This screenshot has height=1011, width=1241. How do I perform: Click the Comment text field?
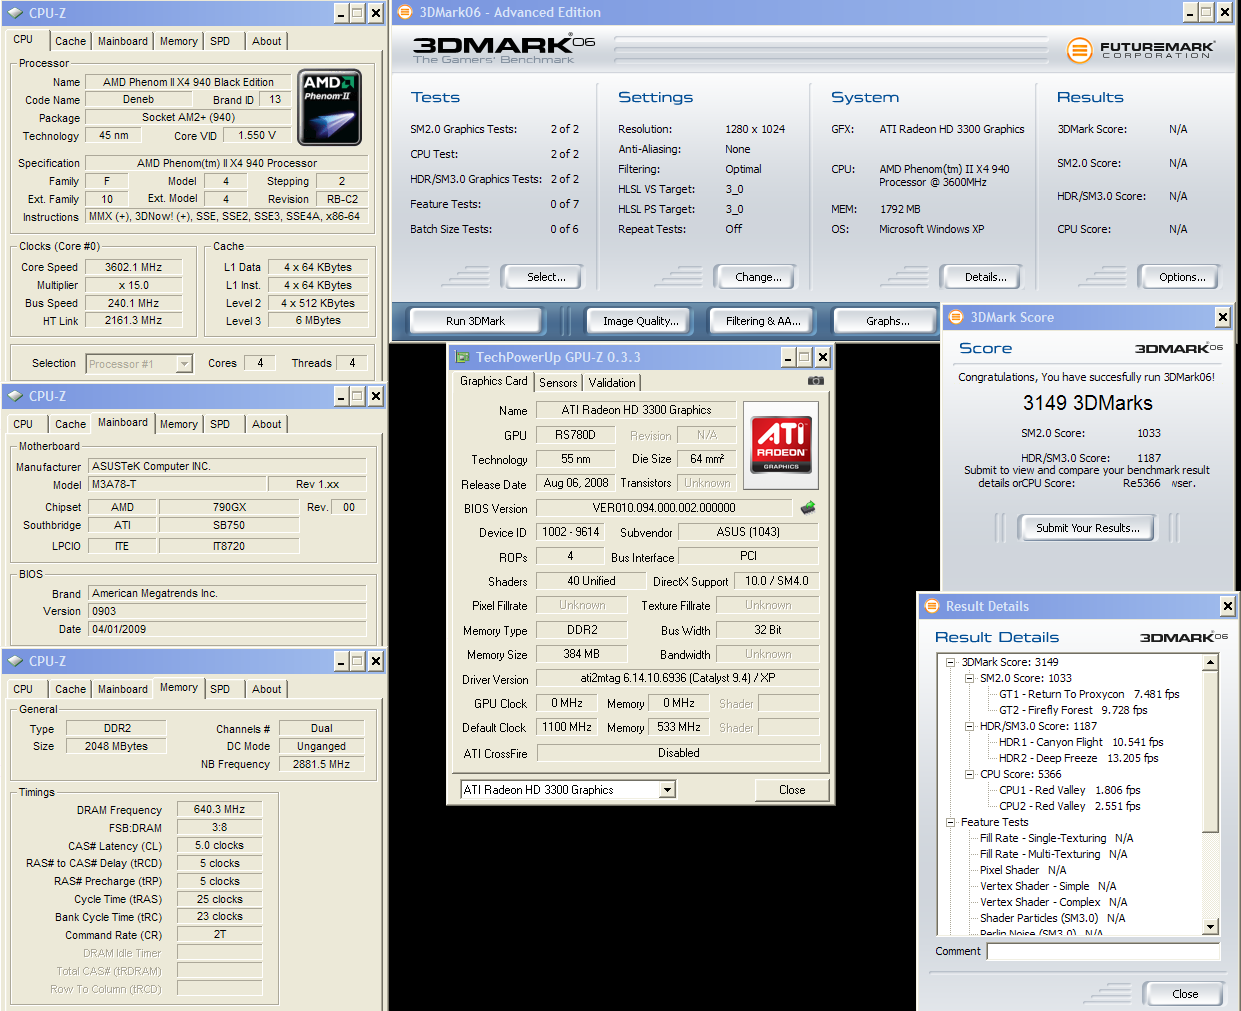point(1103,951)
